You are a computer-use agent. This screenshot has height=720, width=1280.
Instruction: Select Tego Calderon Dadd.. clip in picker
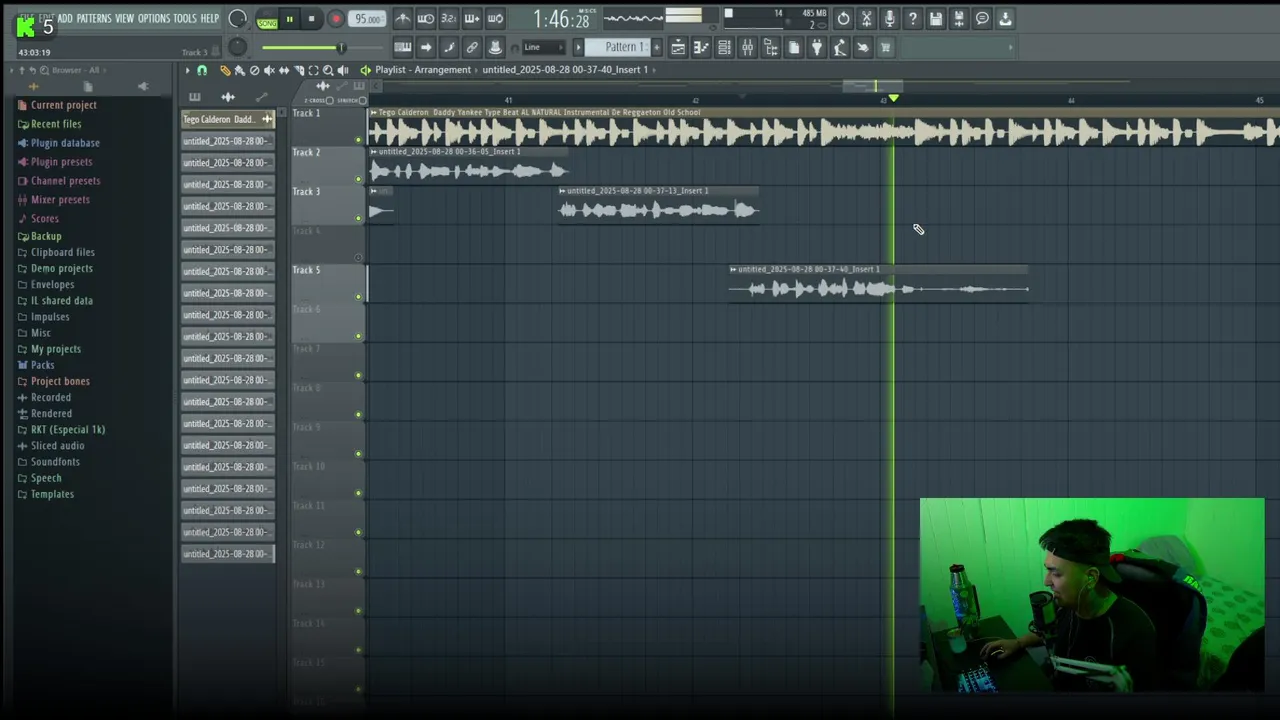(227, 119)
